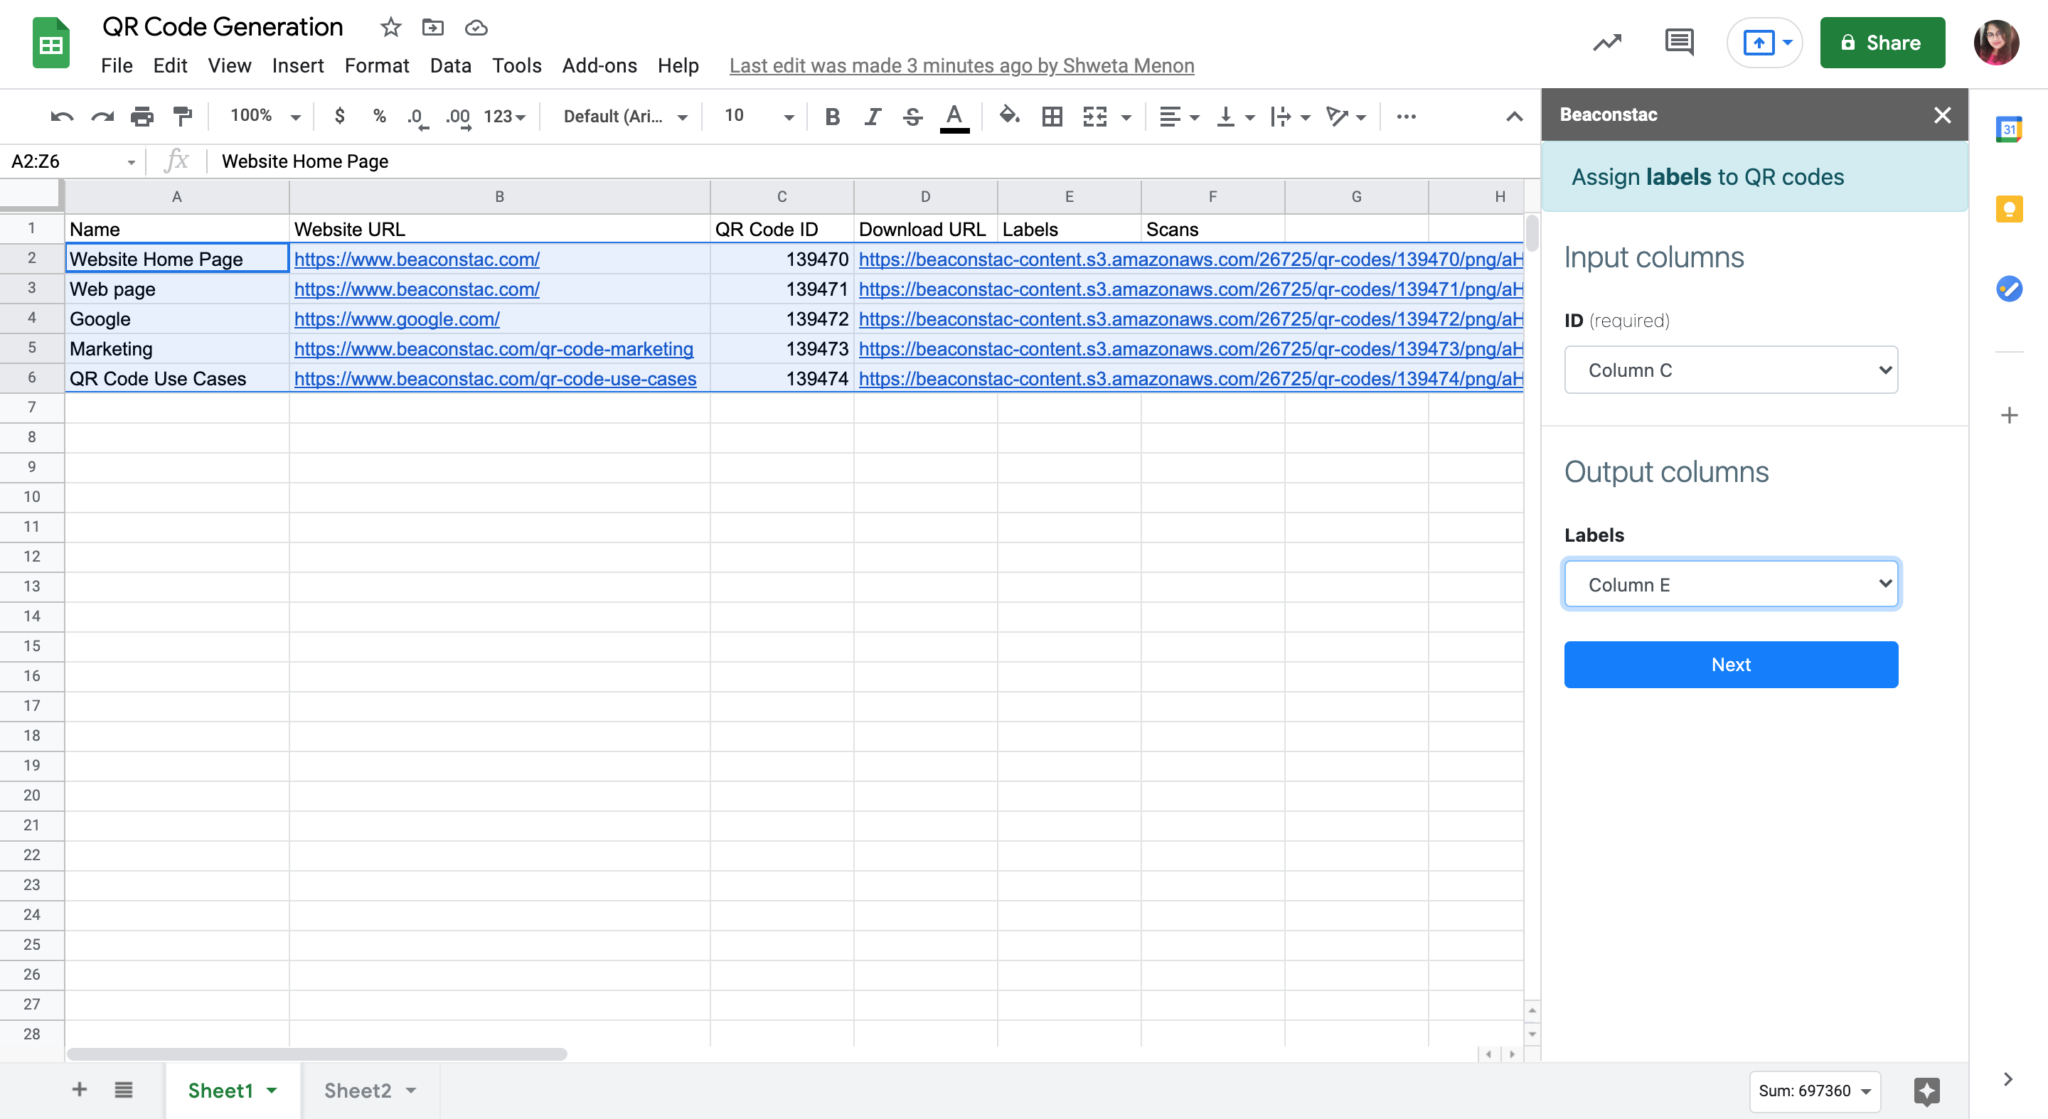Open Google Keep from the sidebar
Image resolution: width=2048 pixels, height=1119 pixels.
2010,209
